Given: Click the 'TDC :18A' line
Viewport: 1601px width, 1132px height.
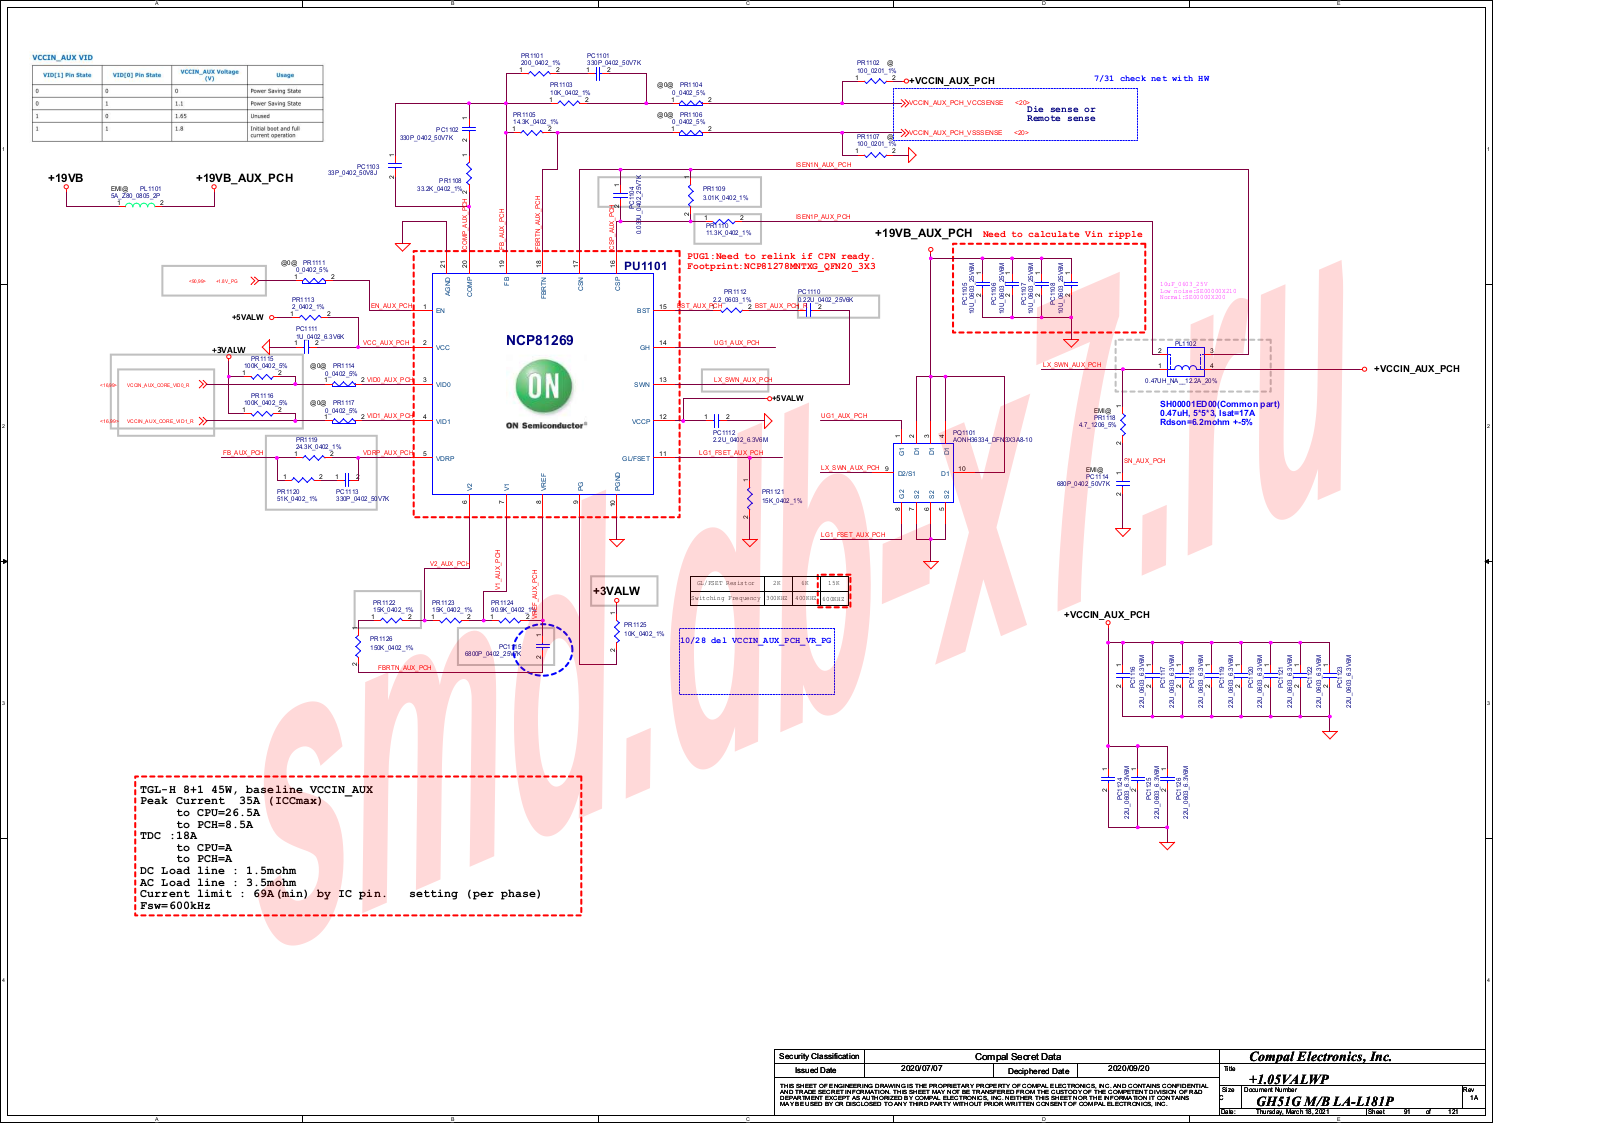Looking at the screenshot, I should point(168,836).
